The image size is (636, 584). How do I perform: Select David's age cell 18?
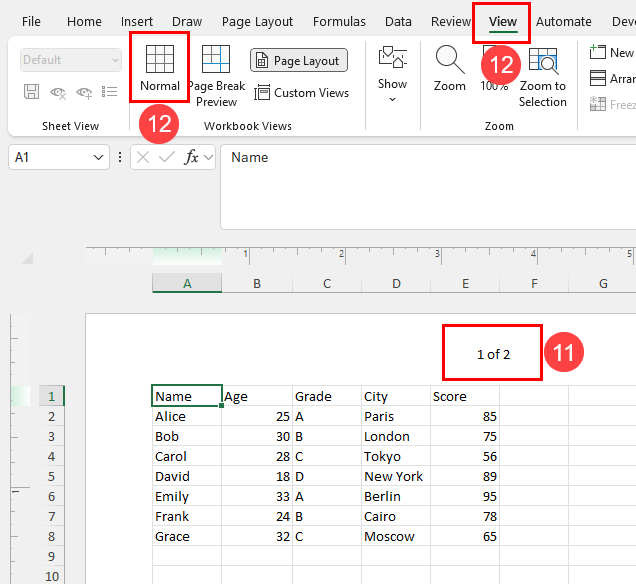[257, 476]
